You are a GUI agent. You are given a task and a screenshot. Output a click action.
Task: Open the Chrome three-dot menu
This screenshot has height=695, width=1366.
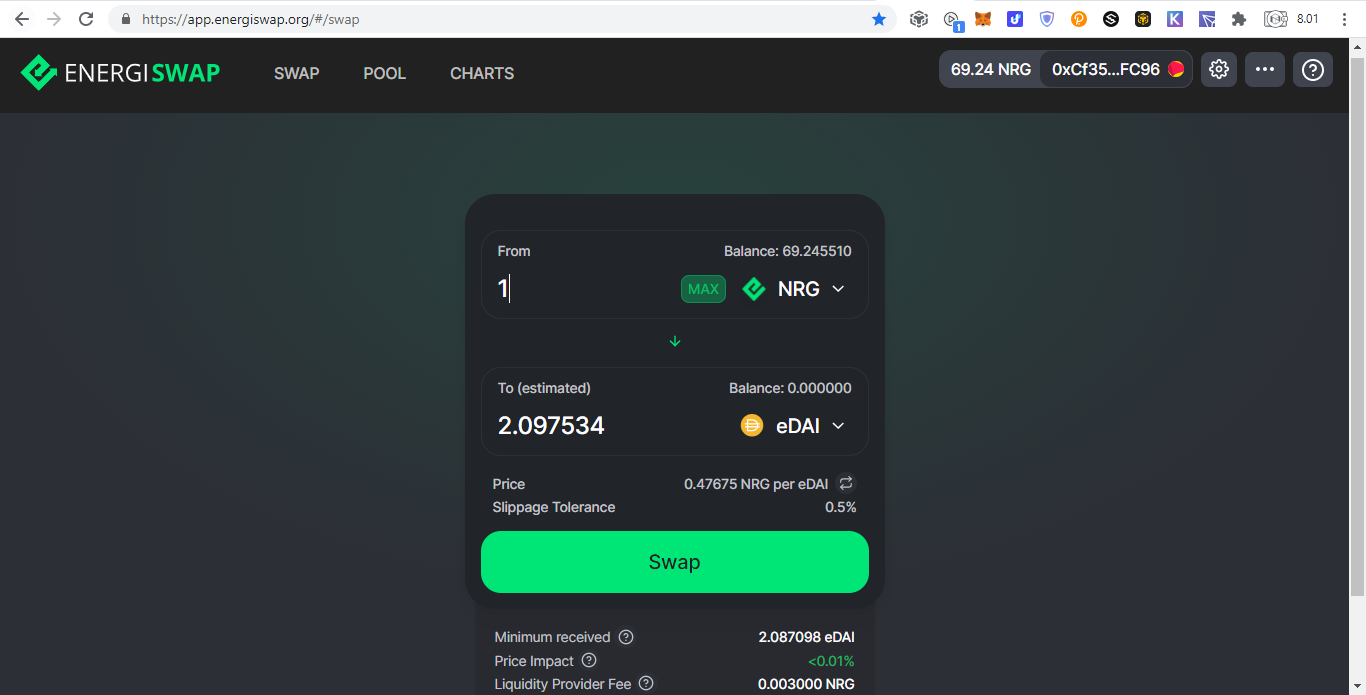(x=1345, y=19)
